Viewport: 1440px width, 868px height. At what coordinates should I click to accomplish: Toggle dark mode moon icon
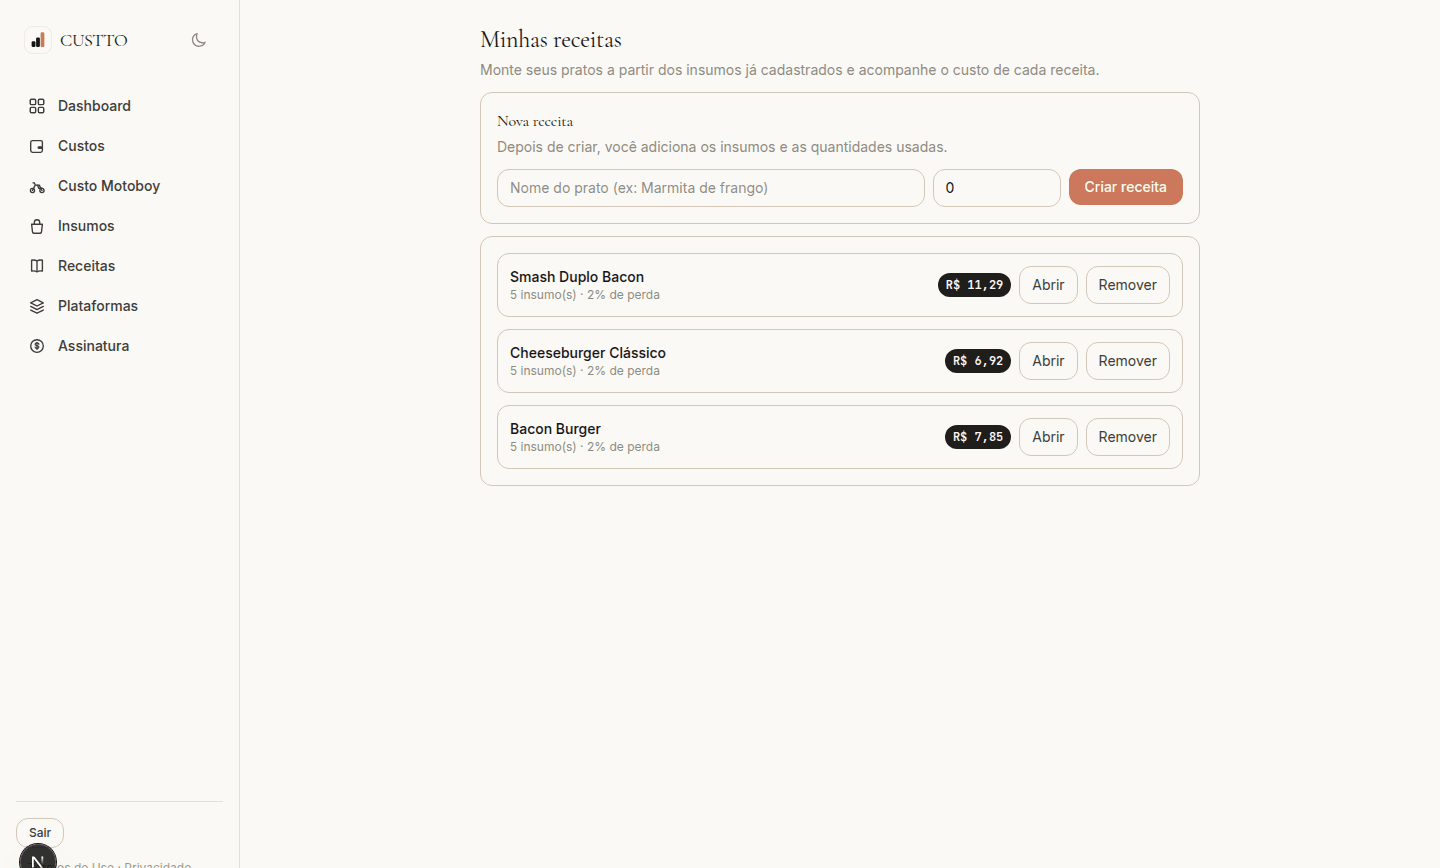pyautogui.click(x=199, y=40)
